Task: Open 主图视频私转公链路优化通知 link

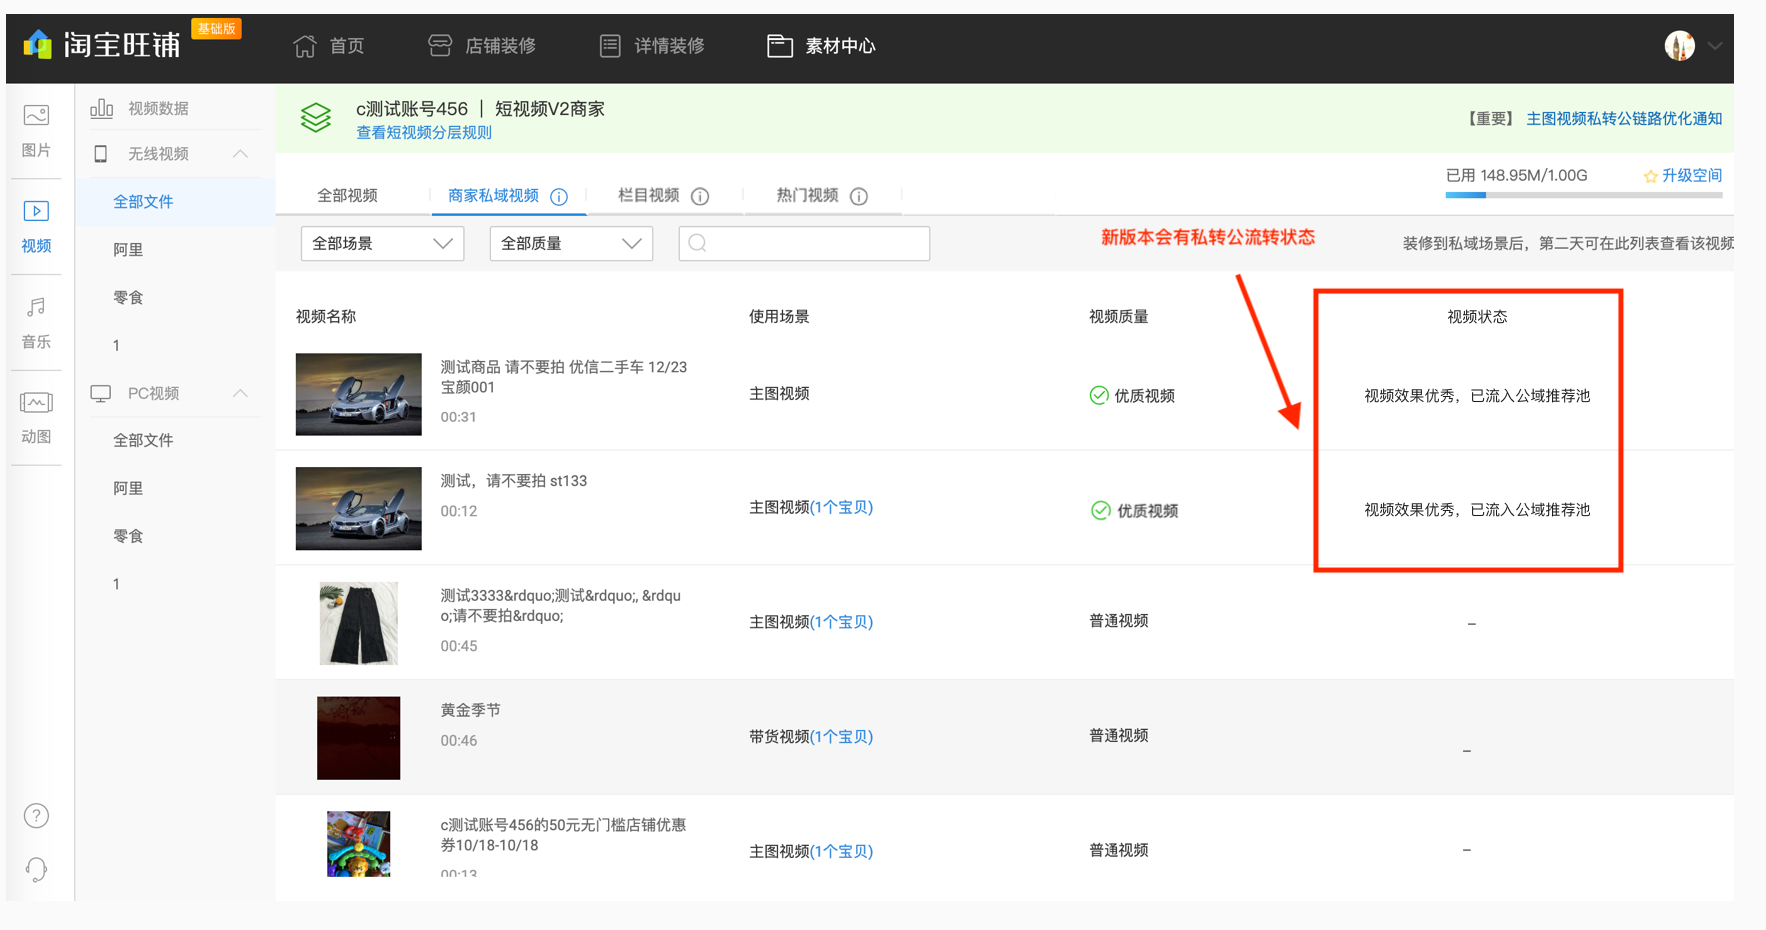Action: [1624, 119]
